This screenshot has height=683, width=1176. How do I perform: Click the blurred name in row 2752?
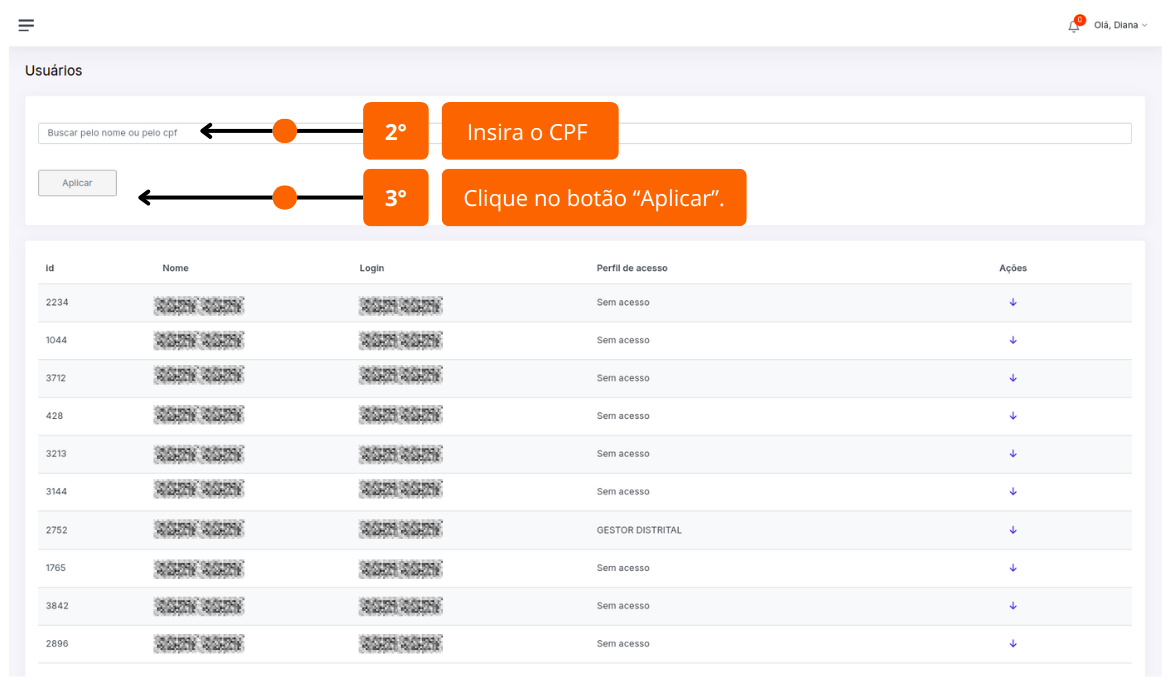click(199, 530)
